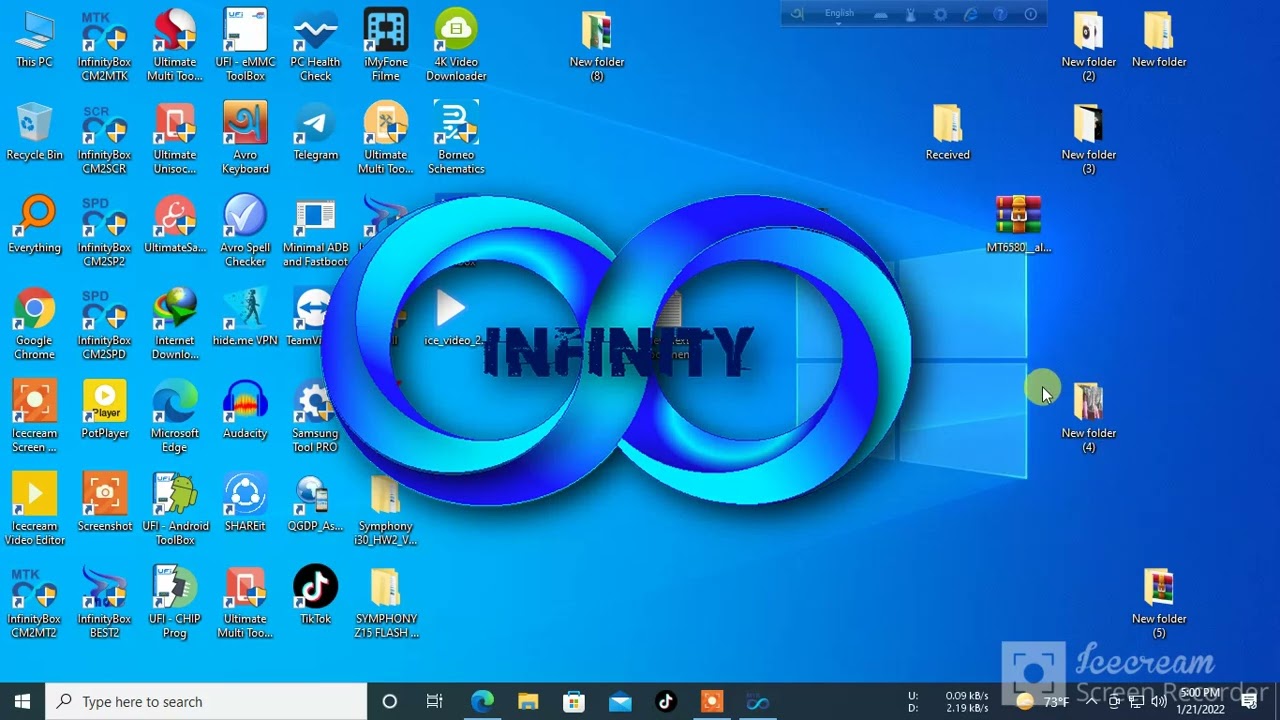Open Avro toolbar settings gear
This screenshot has width=1280, height=720.
click(x=940, y=14)
